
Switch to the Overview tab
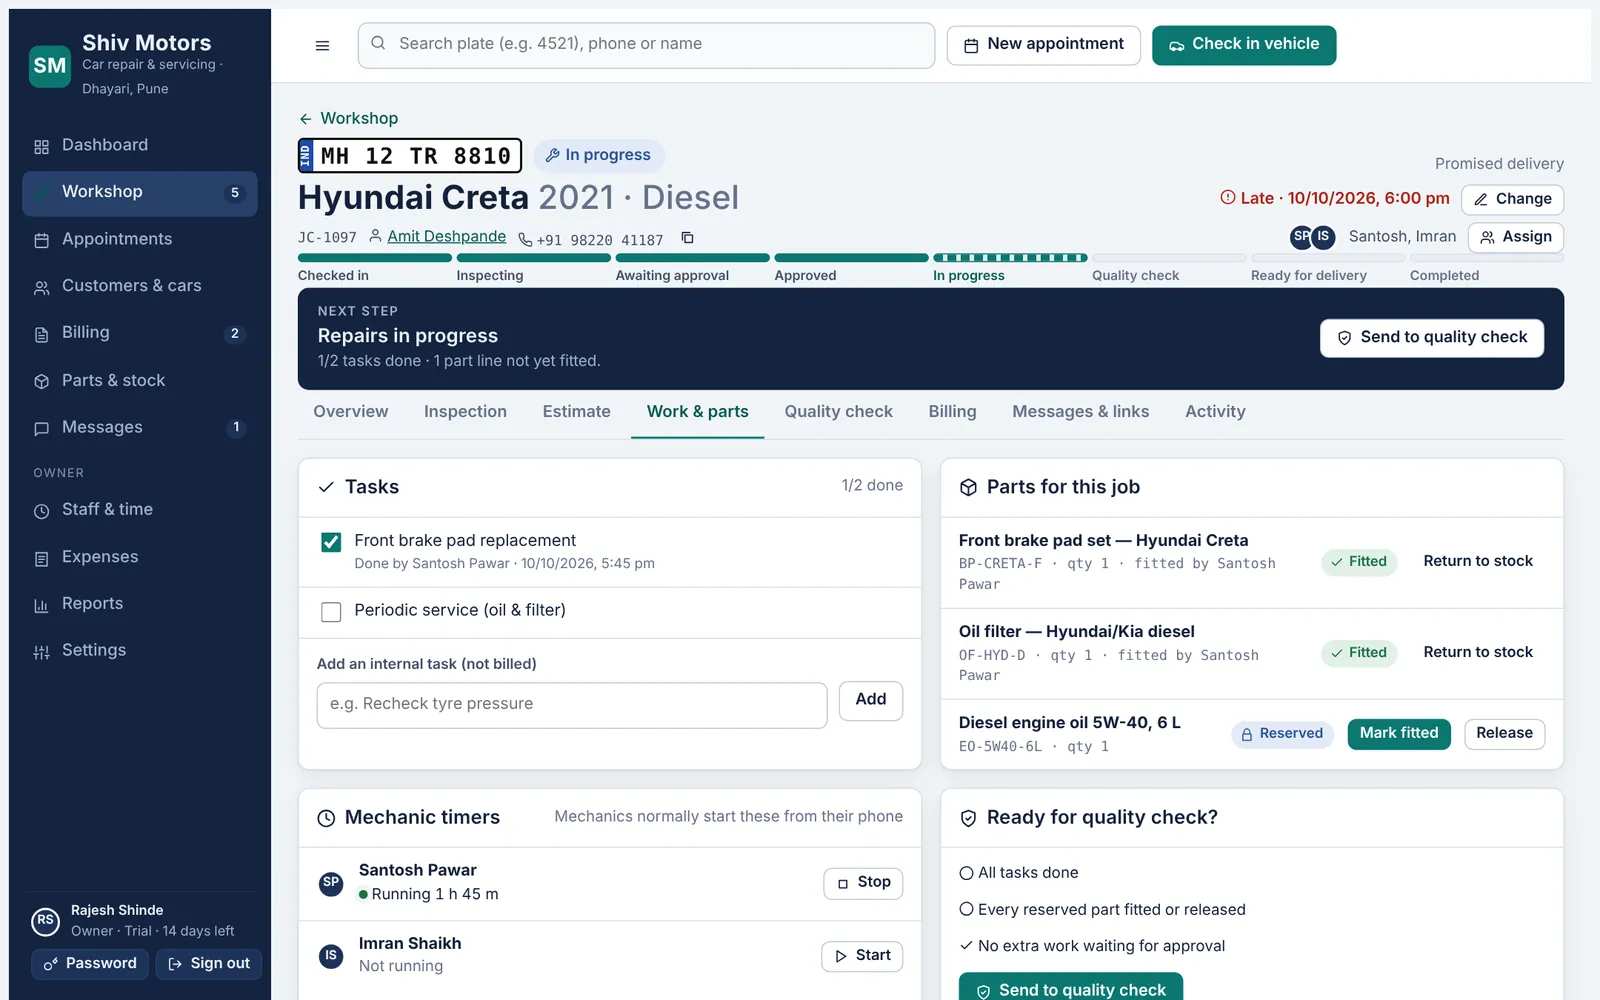tap(351, 412)
